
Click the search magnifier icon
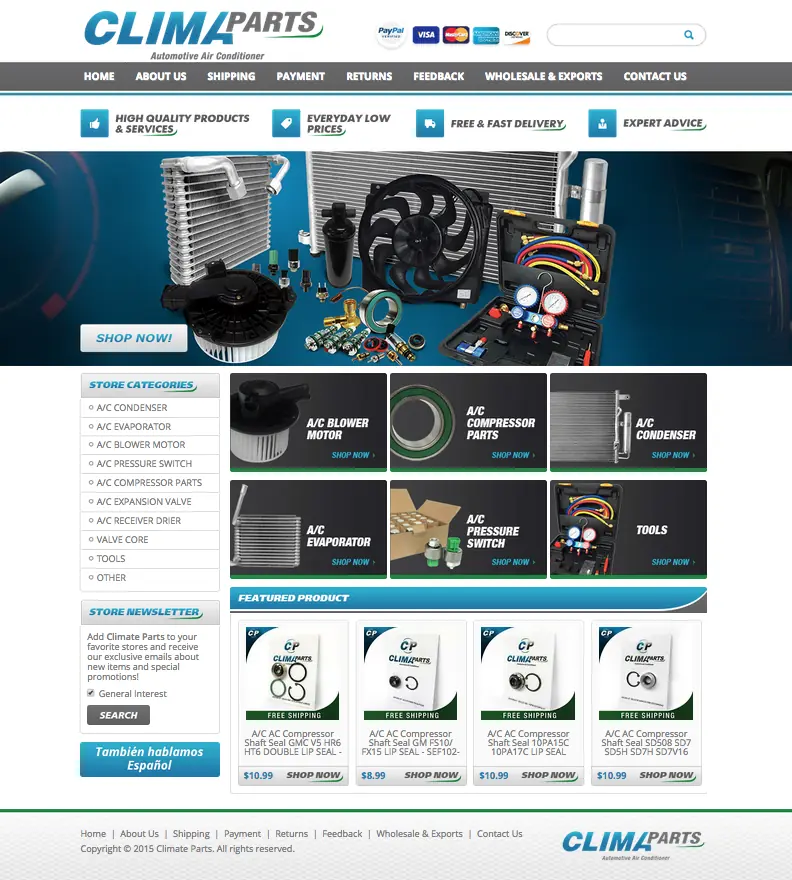pos(689,35)
